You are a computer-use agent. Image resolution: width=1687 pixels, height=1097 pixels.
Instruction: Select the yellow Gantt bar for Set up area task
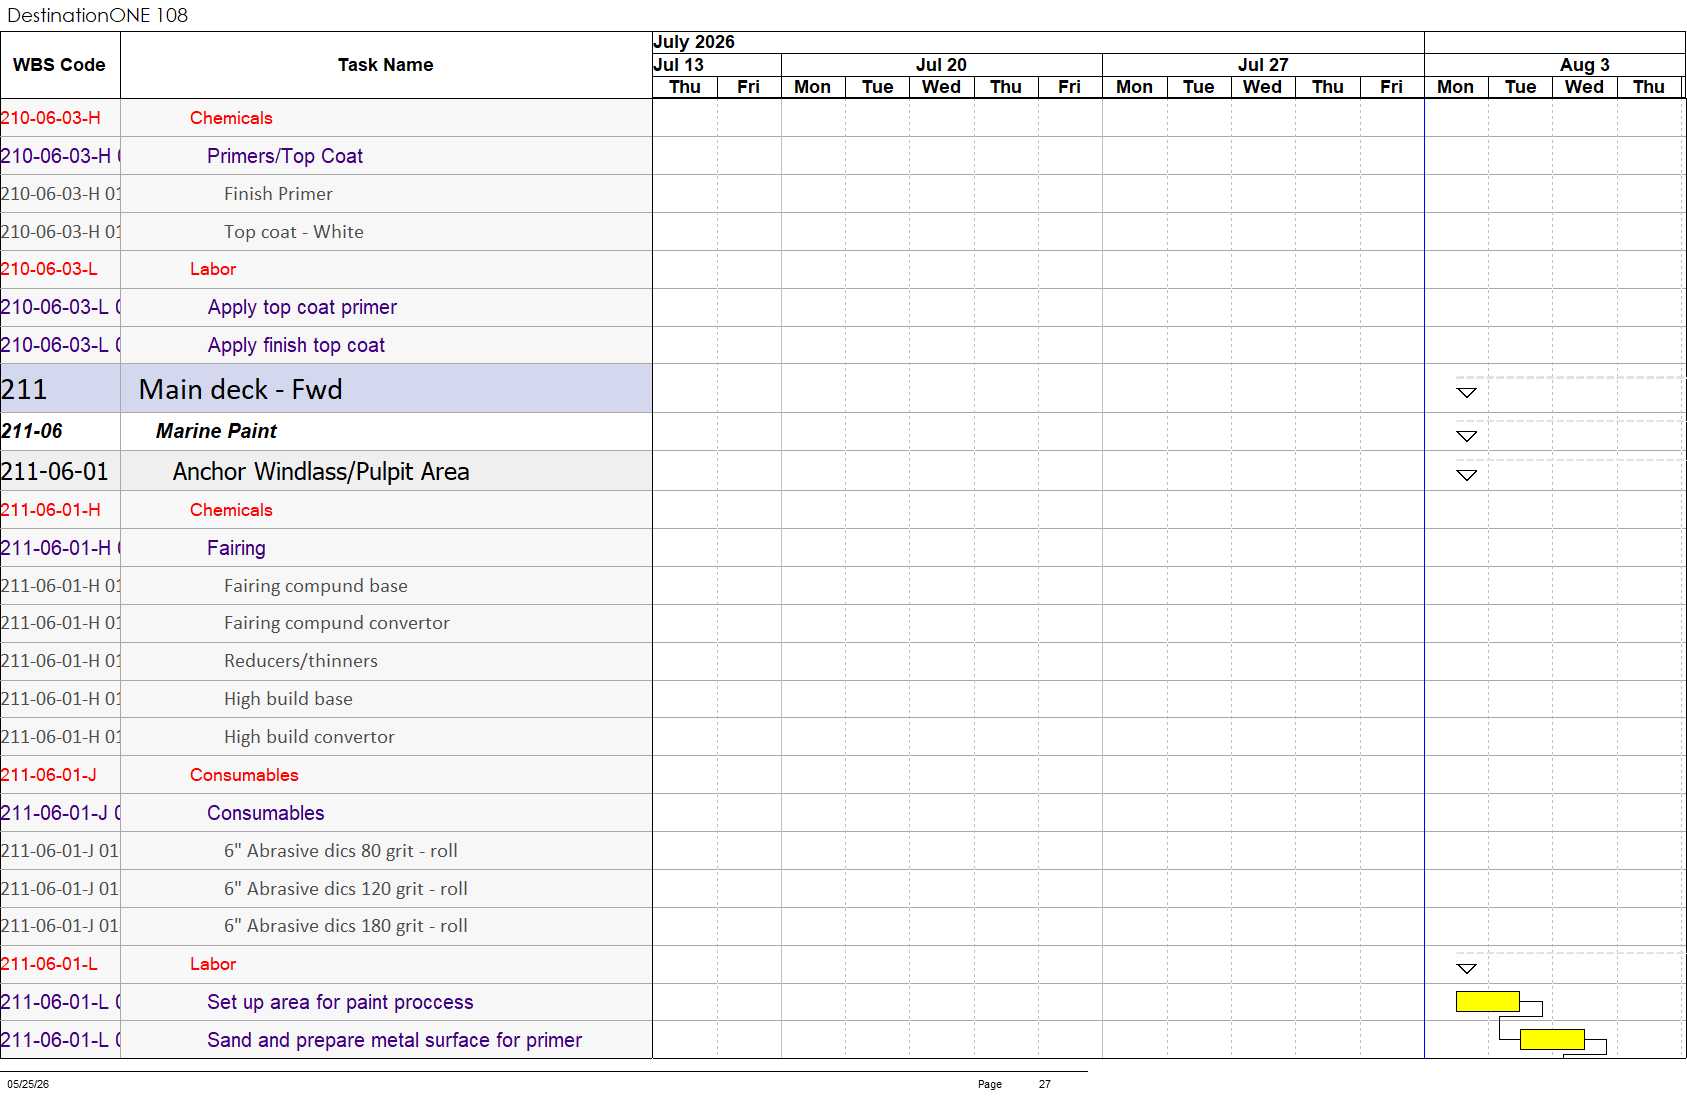point(1487,1001)
